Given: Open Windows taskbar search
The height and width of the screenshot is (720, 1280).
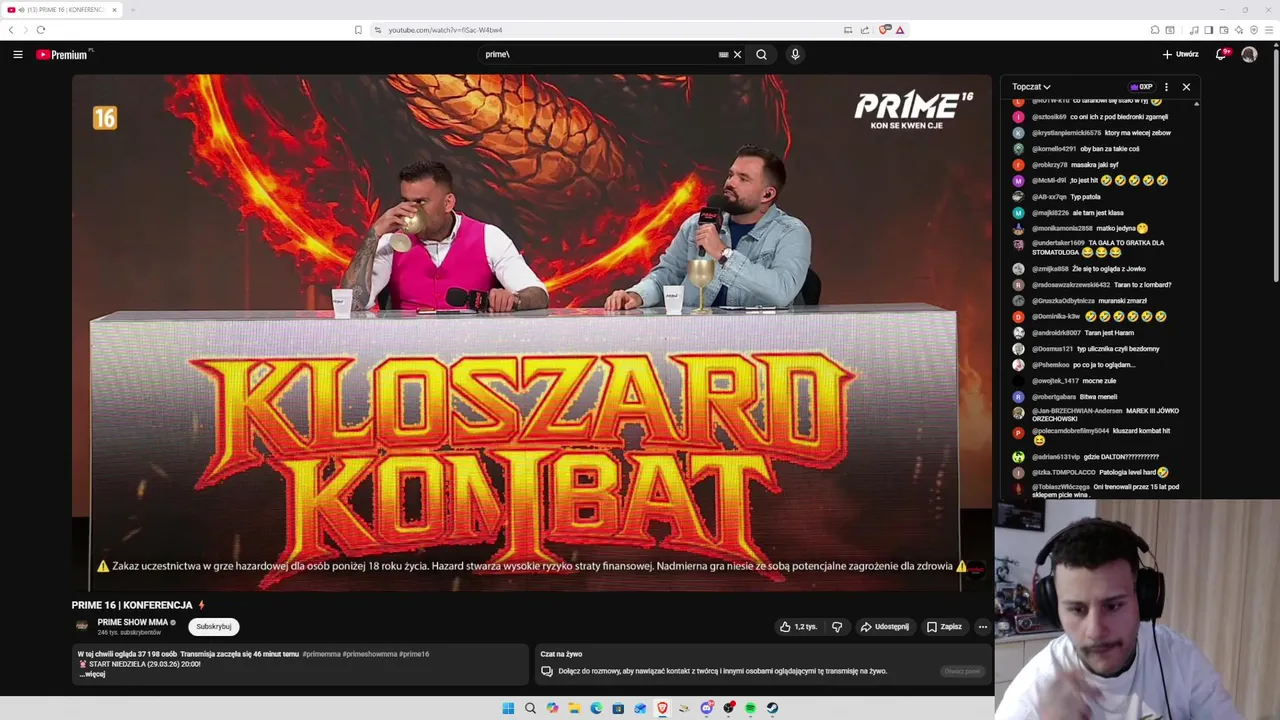Looking at the screenshot, I should coord(530,708).
